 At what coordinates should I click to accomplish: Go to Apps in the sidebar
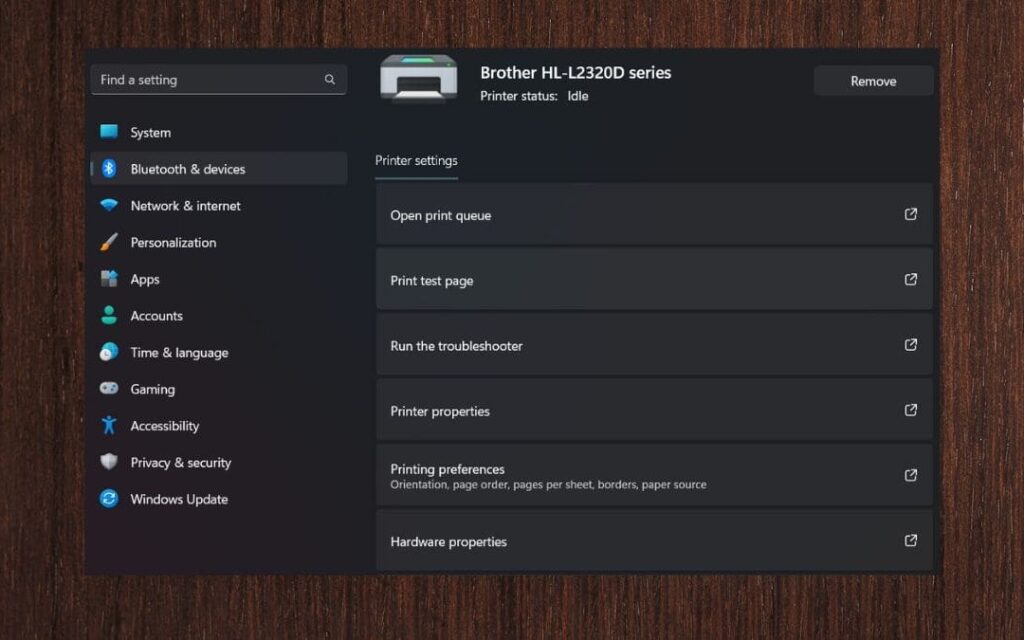coord(145,280)
